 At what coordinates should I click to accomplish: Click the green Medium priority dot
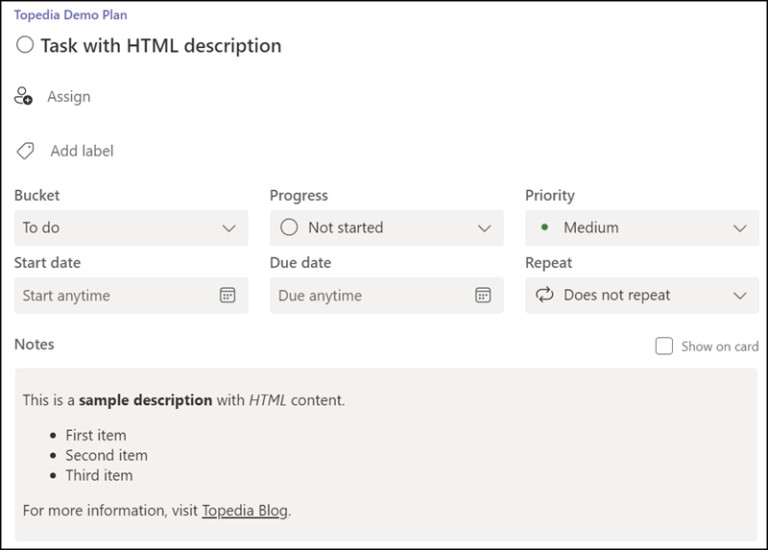pyautogui.click(x=544, y=227)
